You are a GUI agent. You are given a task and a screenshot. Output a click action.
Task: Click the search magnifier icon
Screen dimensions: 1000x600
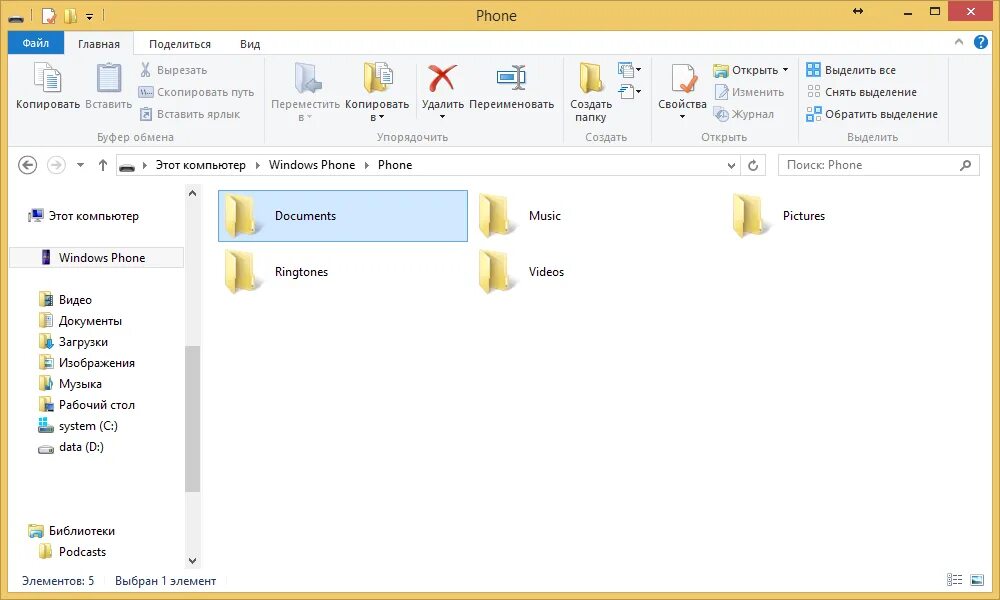[x=966, y=165]
